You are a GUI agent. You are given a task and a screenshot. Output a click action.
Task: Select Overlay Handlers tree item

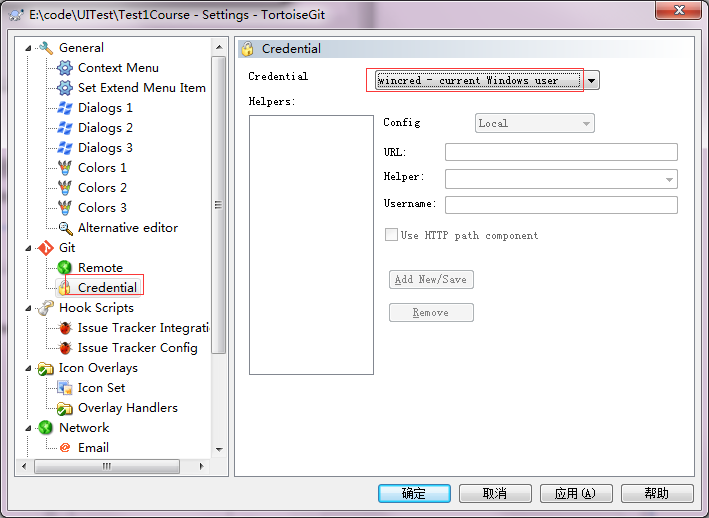click(128, 408)
